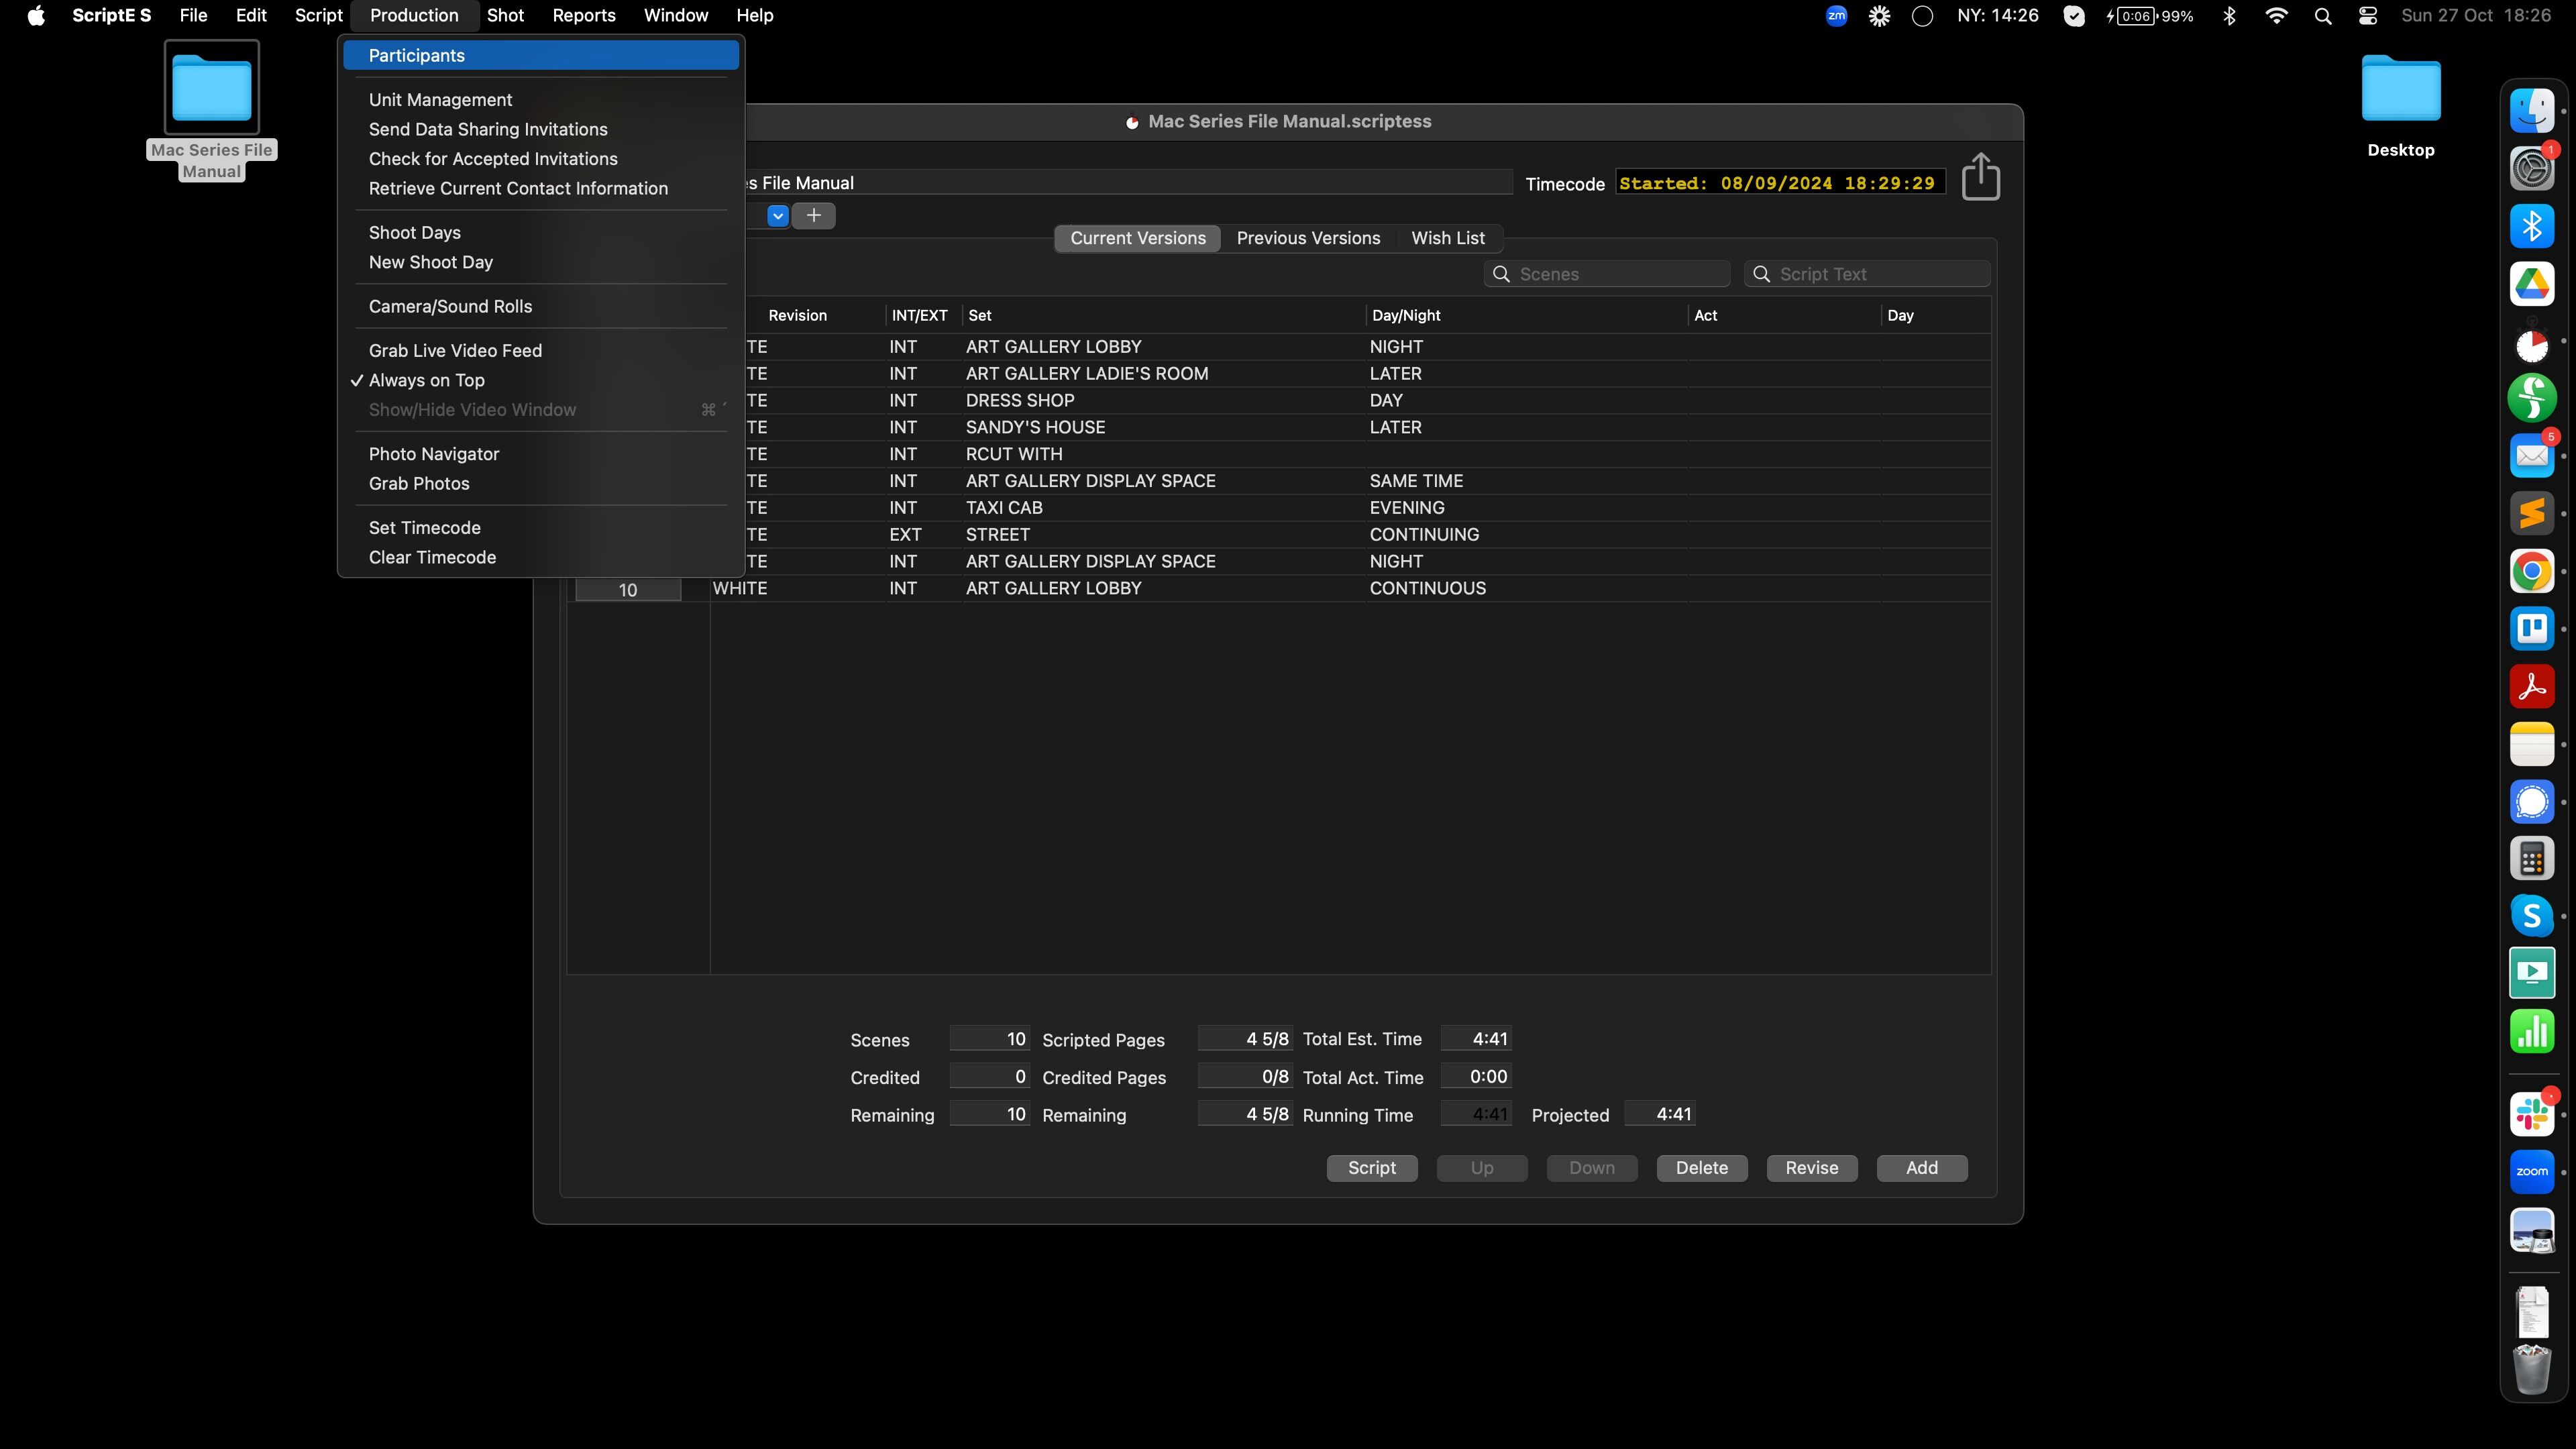This screenshot has width=2576, height=1449.
Task: Open Slack from the dock
Action: point(2531,1113)
